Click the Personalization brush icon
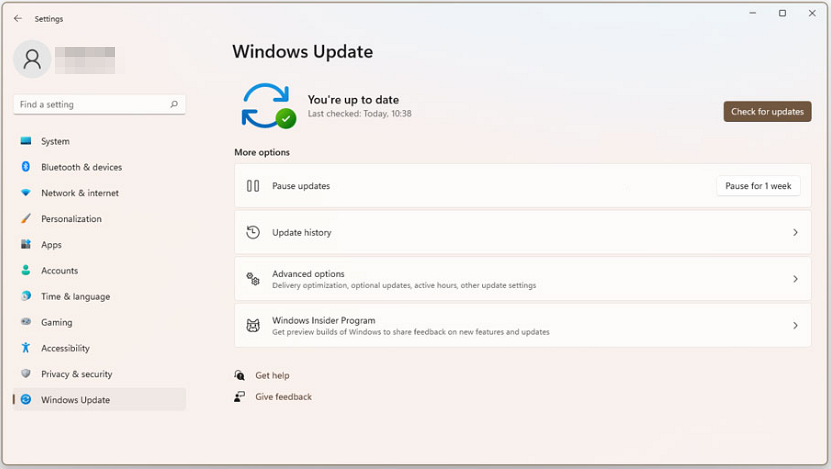831x469 pixels. [x=25, y=218]
